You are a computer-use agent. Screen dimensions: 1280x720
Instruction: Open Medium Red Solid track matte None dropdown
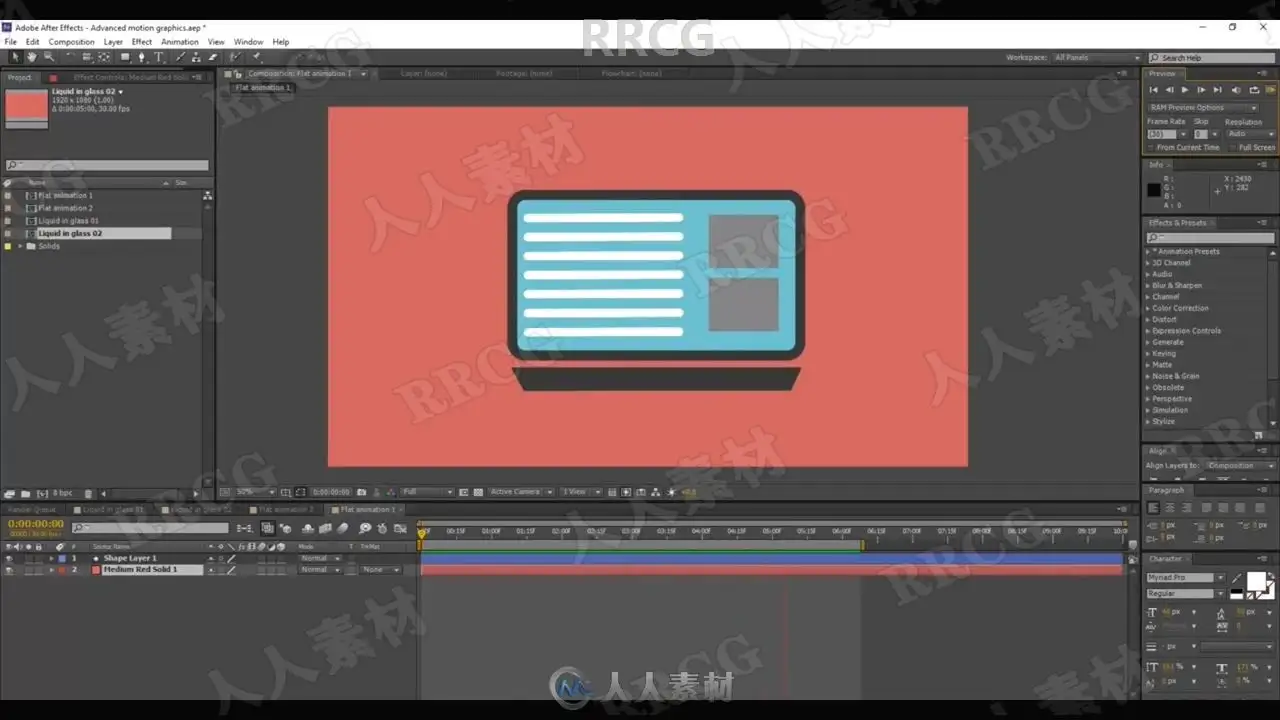tap(380, 570)
